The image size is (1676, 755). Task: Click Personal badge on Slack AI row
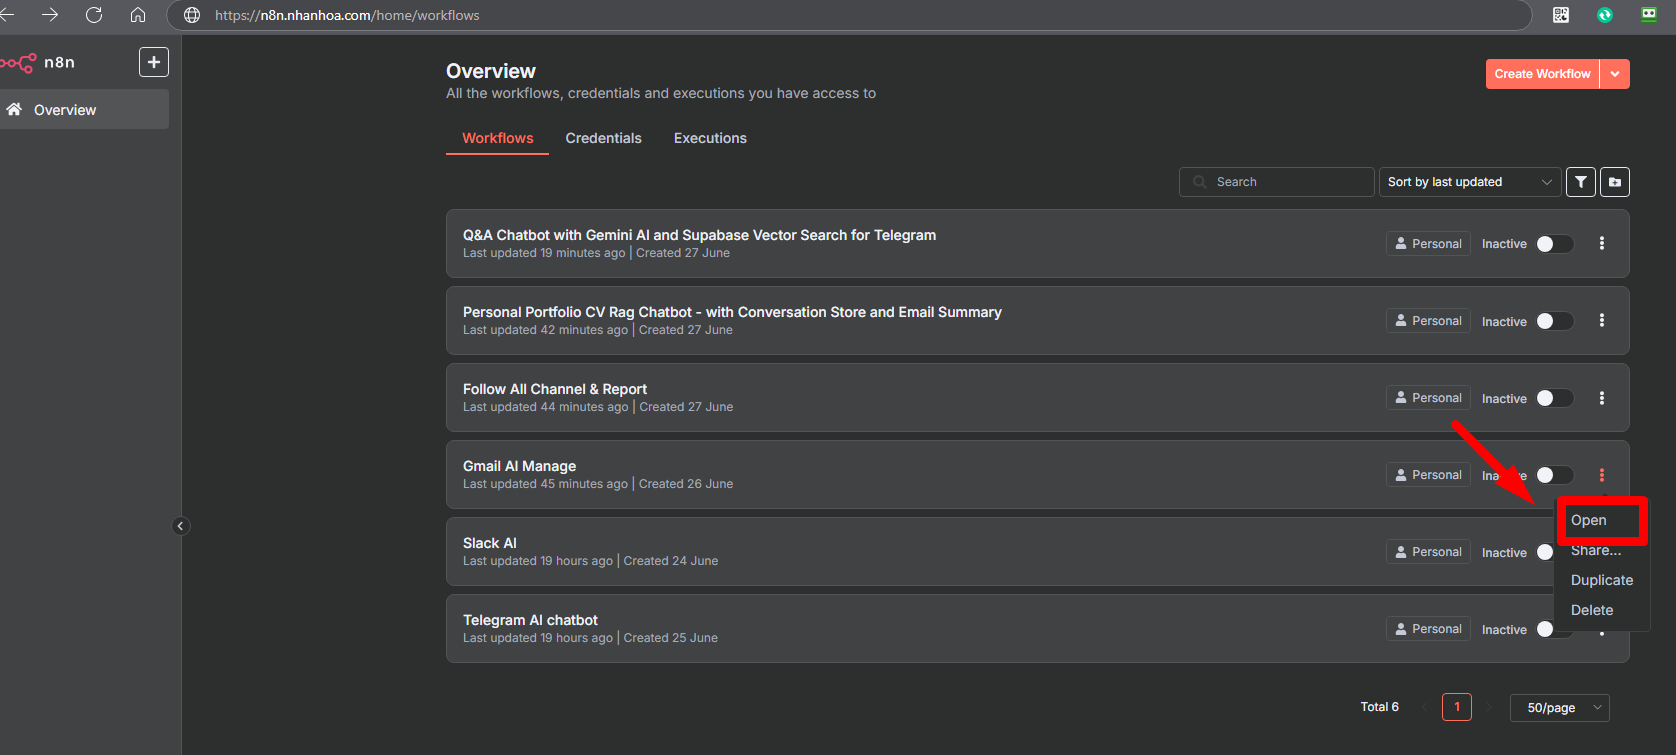click(x=1428, y=552)
